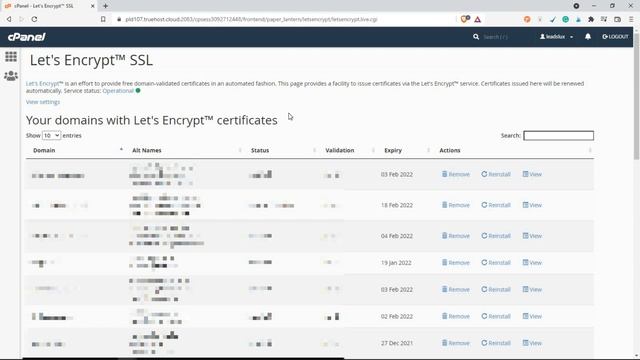This screenshot has width=640, height=360.
Task: Remove certificate expiring 27 Dec 2021
Action: point(456,343)
